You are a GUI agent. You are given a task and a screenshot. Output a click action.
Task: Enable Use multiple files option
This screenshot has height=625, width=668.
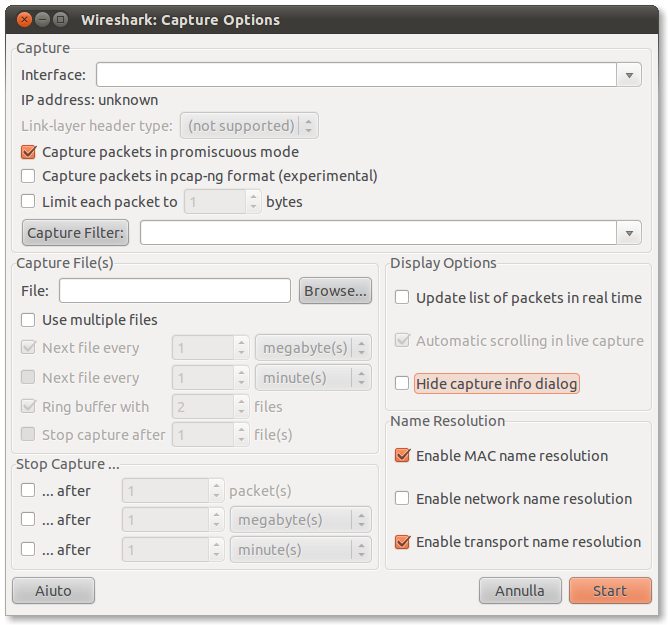point(28,320)
